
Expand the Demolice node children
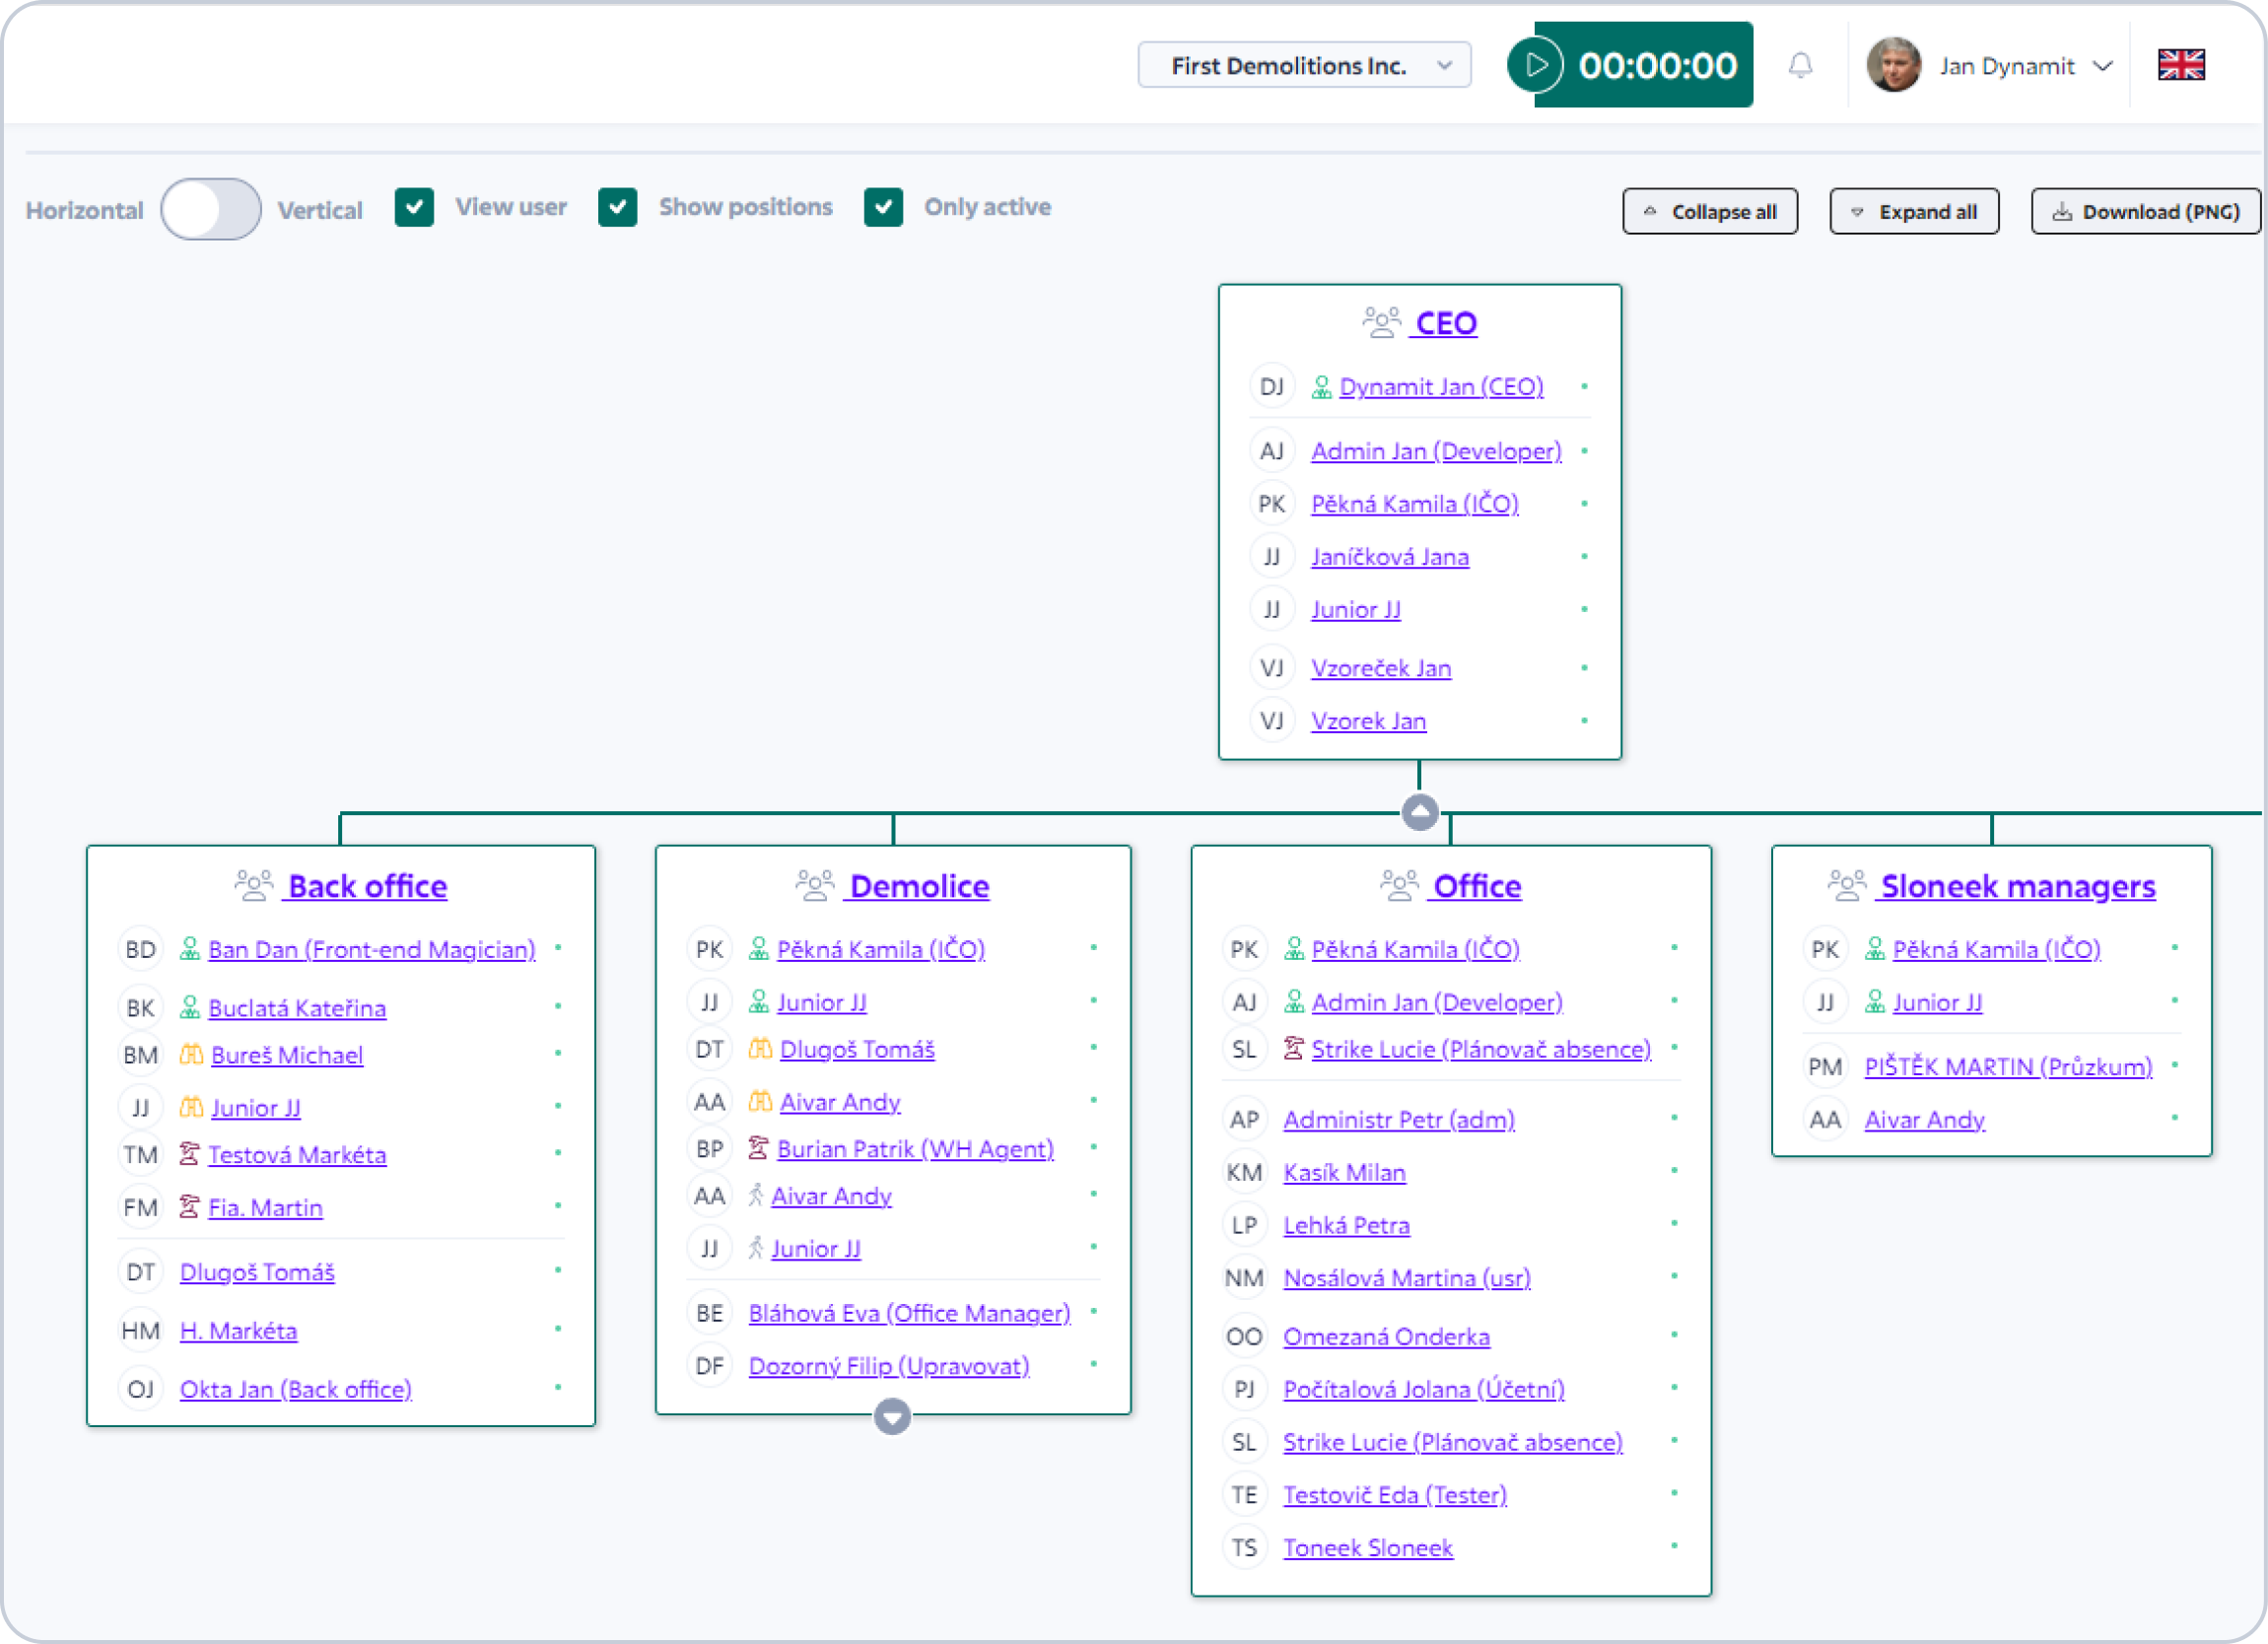892,1416
